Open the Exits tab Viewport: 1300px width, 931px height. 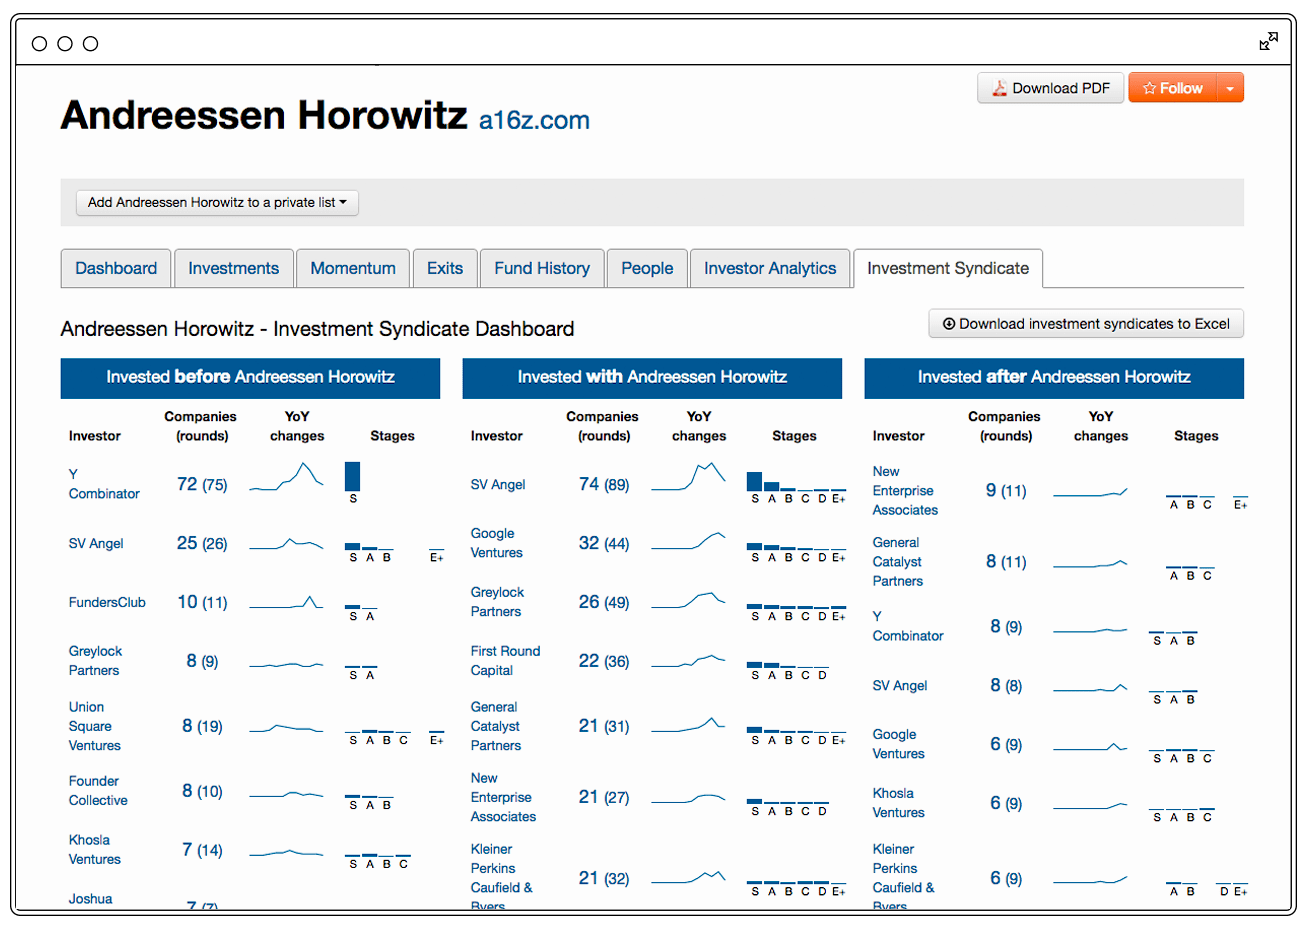coord(445,268)
